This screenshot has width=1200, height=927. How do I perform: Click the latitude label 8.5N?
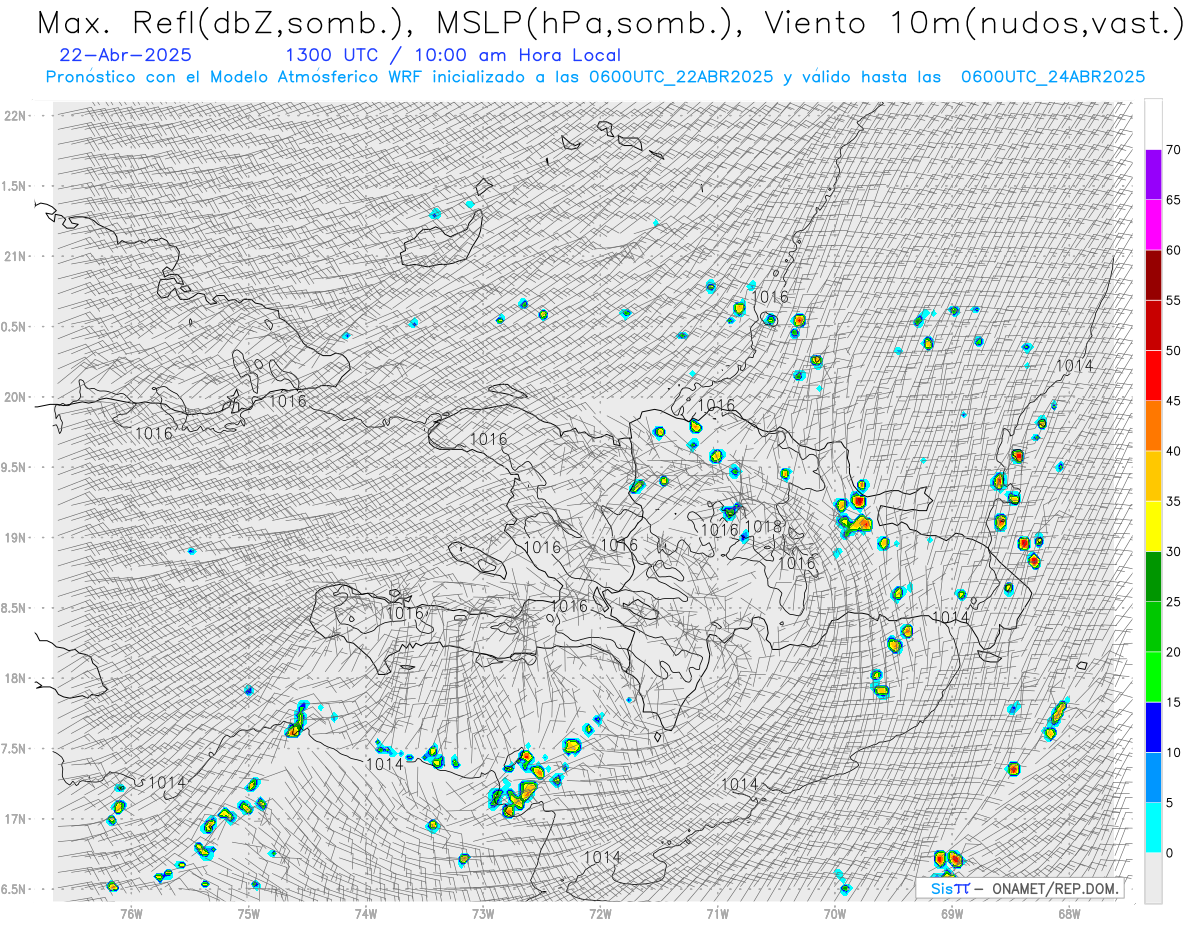coord(14,608)
